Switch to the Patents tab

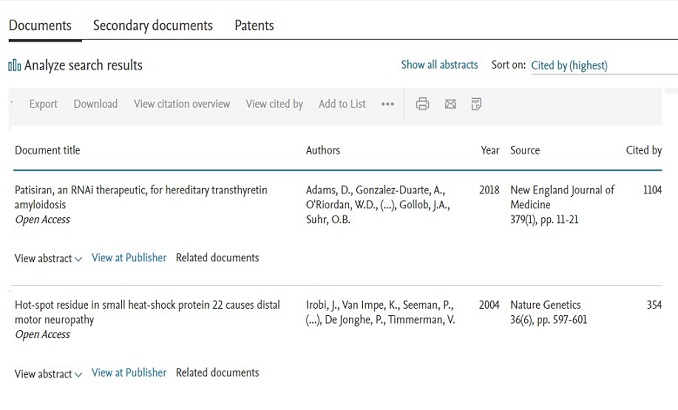coord(254,25)
